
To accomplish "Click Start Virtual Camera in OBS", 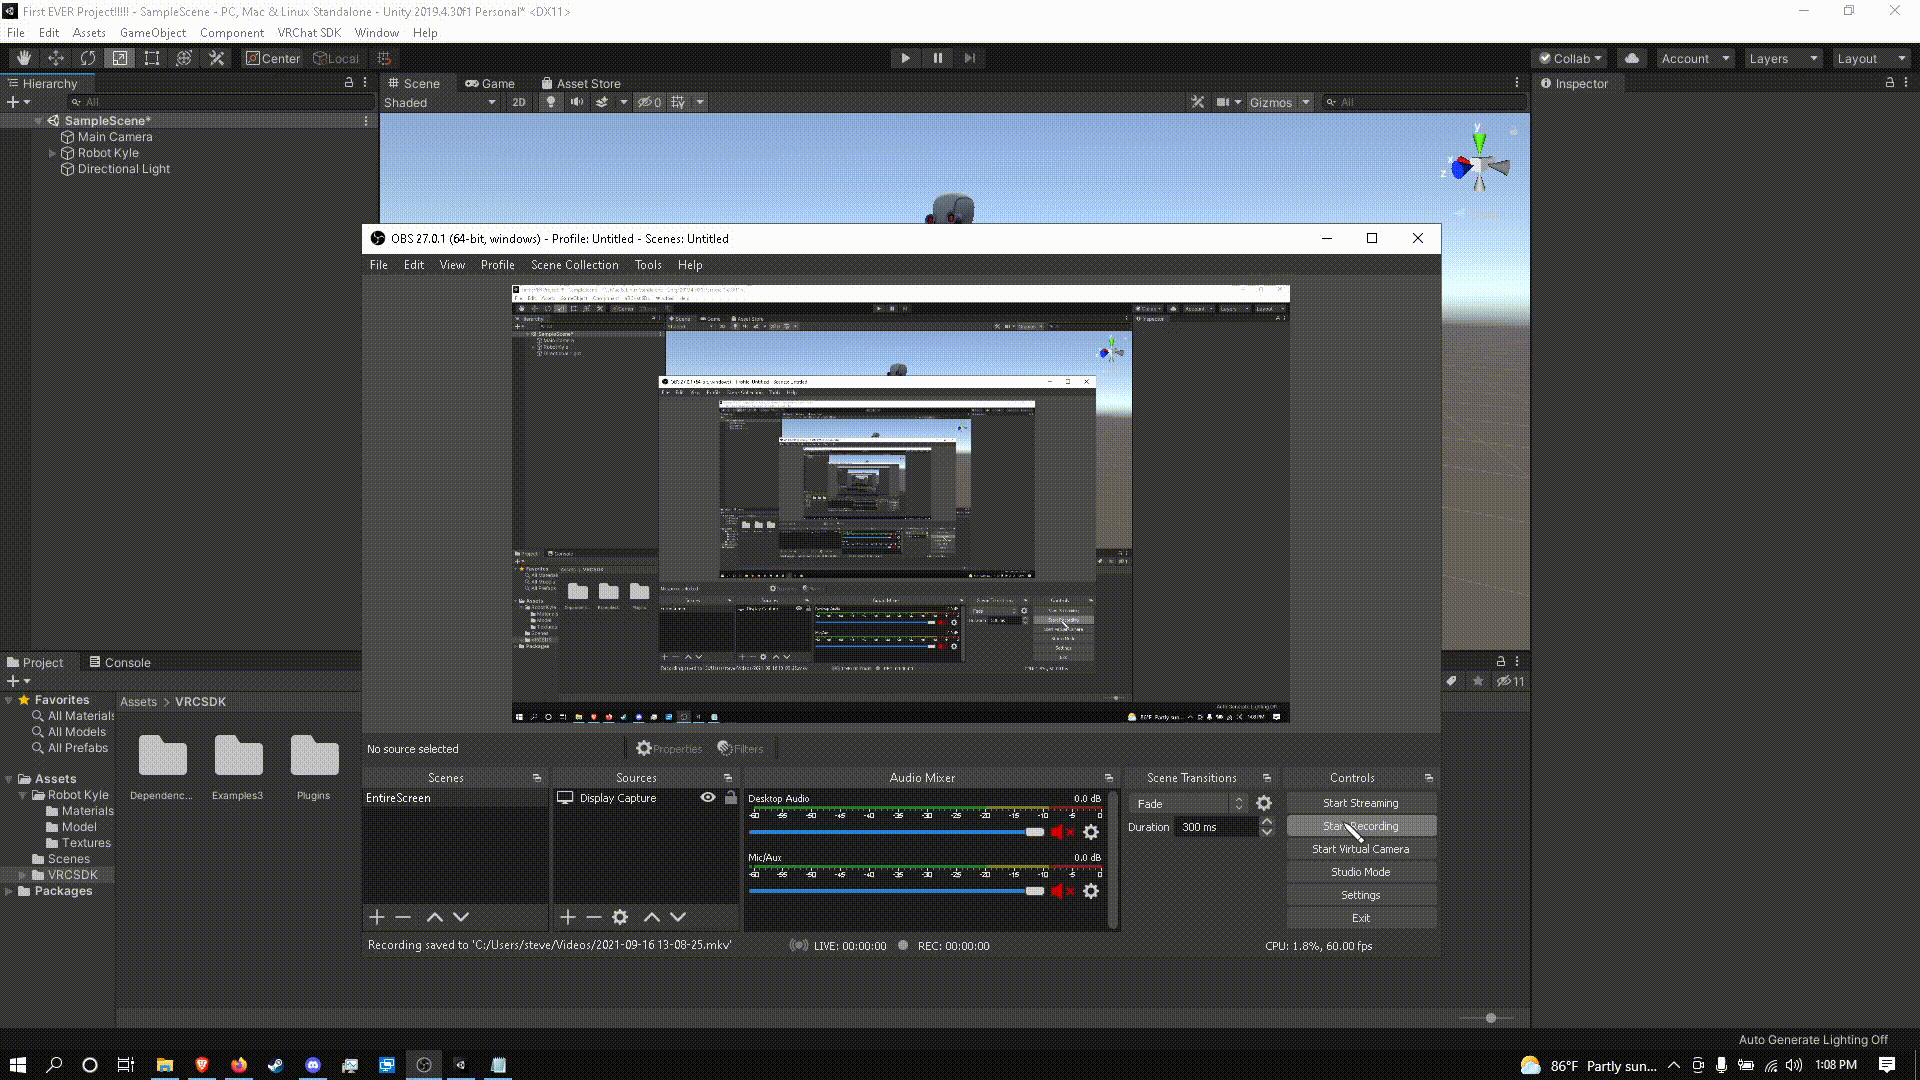I will click(x=1361, y=849).
